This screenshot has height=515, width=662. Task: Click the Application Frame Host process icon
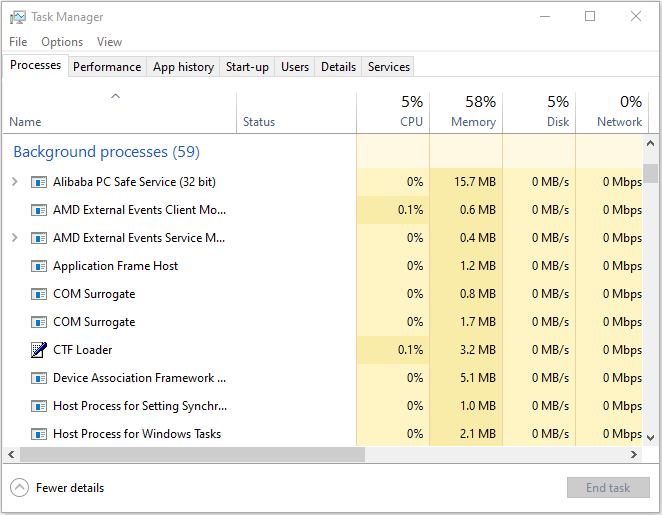pos(39,266)
